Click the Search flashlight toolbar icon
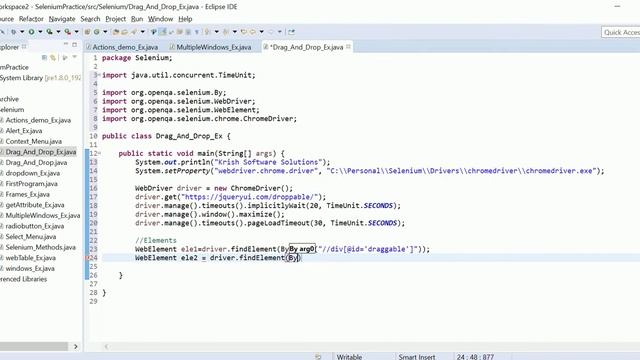640x360 pixels. (x=134, y=31)
